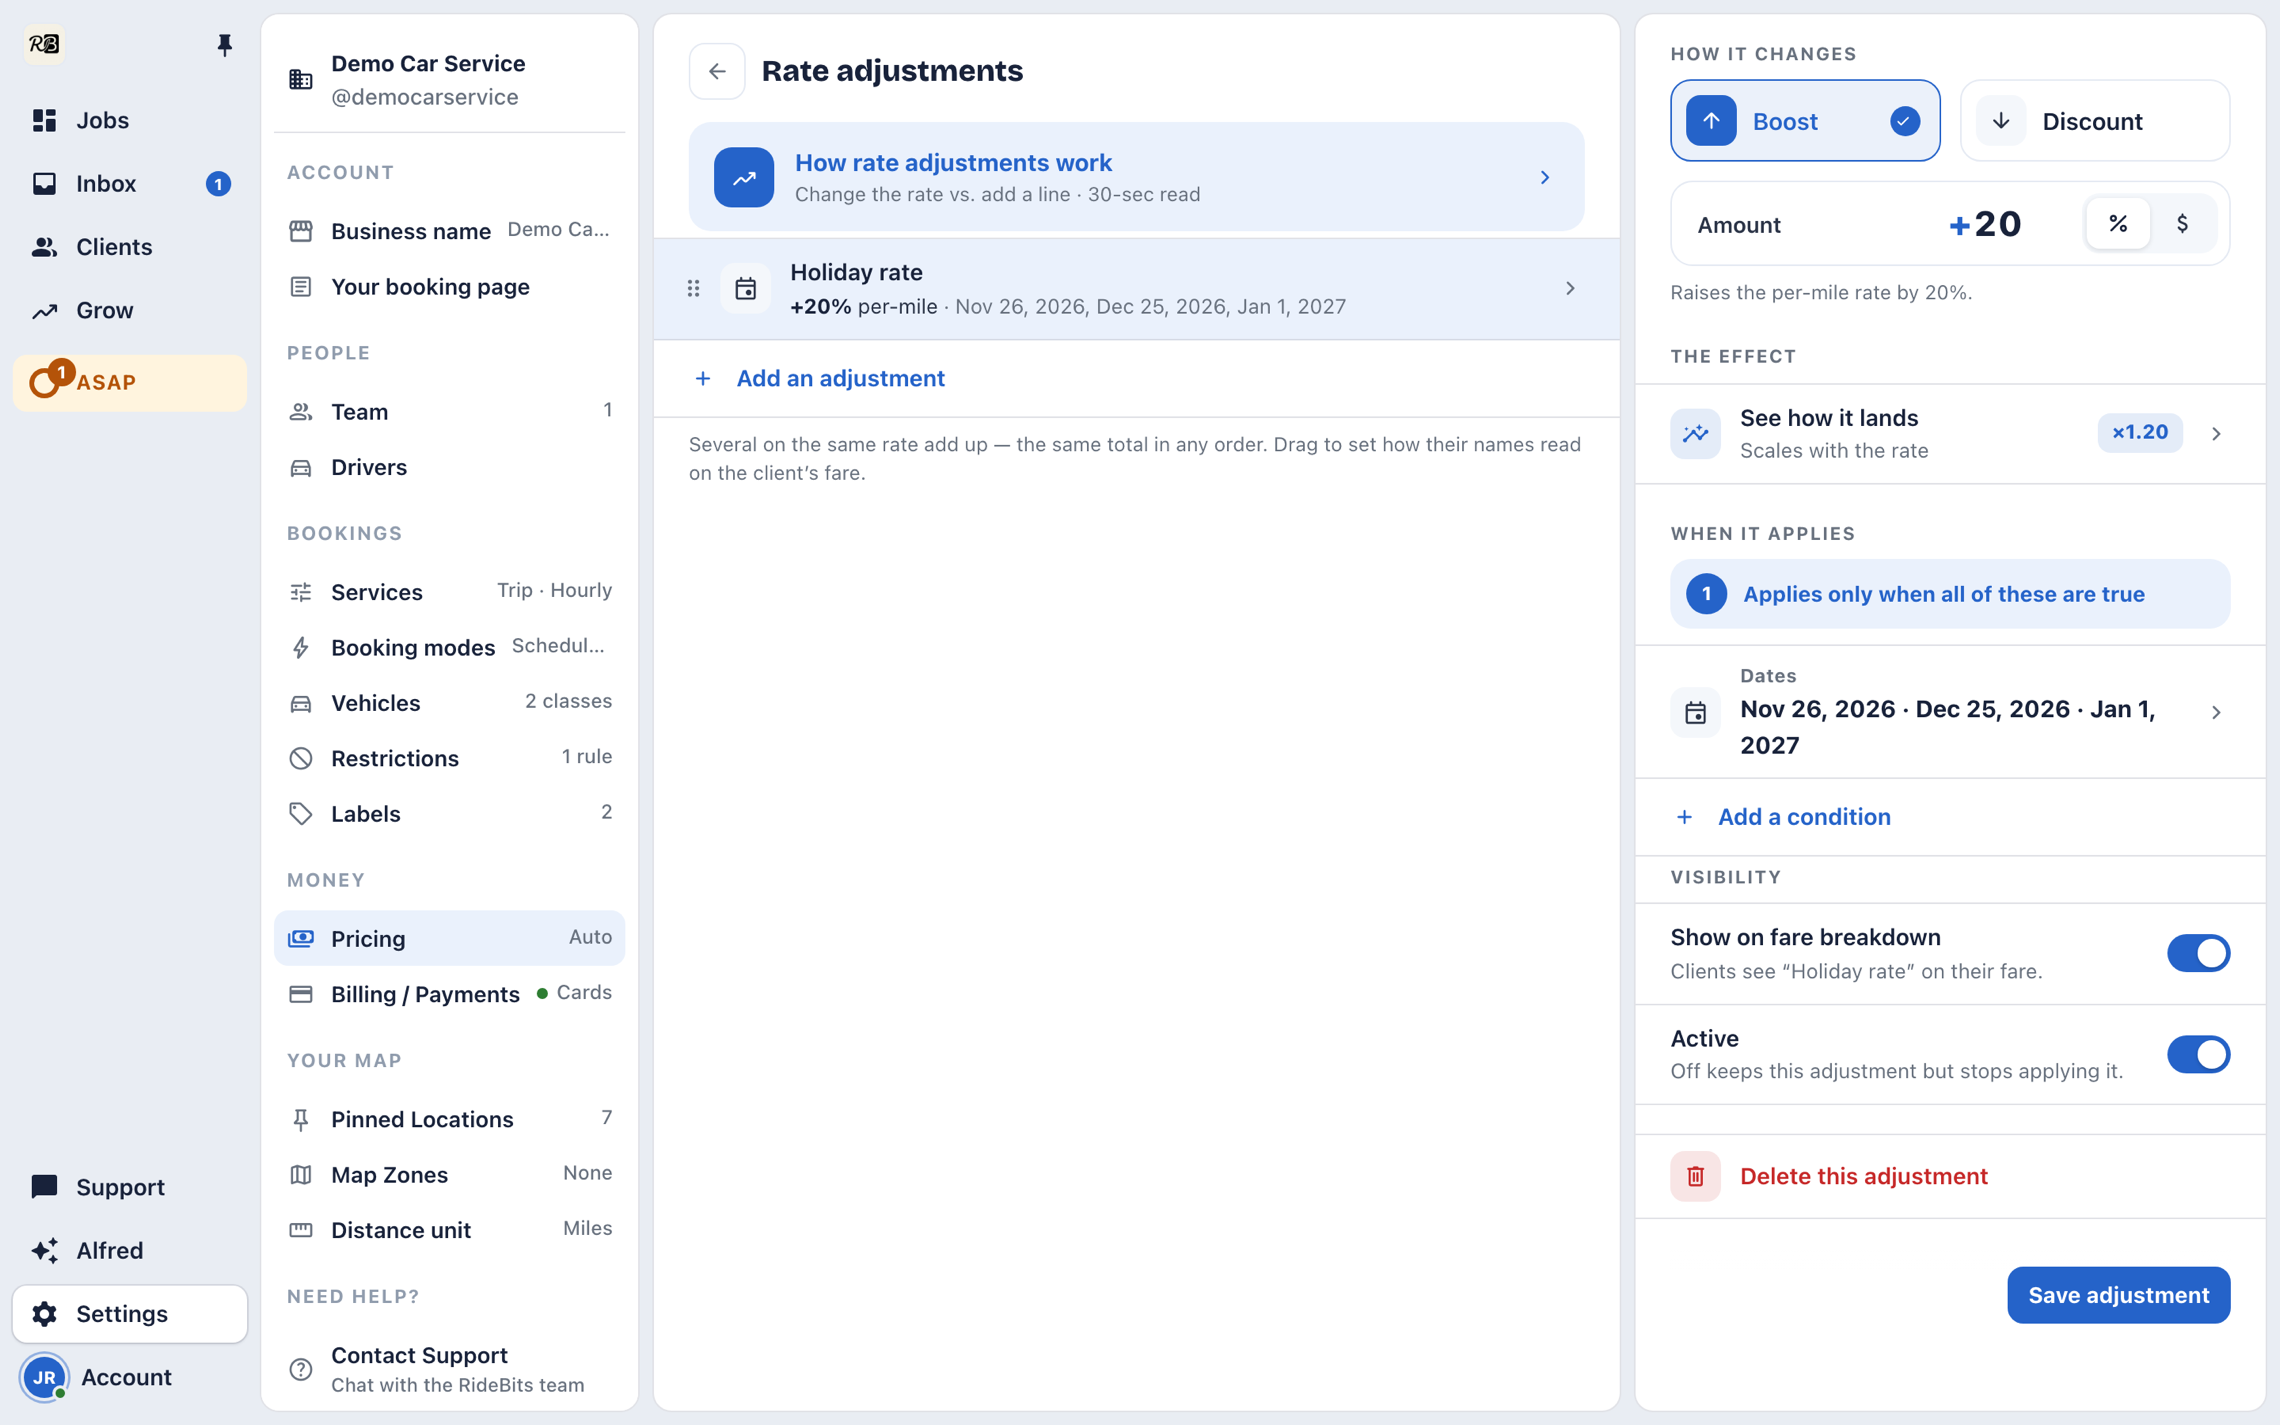The width and height of the screenshot is (2280, 1425).
Task: Click the RideBits logo icon
Action: pyautogui.click(x=44, y=44)
